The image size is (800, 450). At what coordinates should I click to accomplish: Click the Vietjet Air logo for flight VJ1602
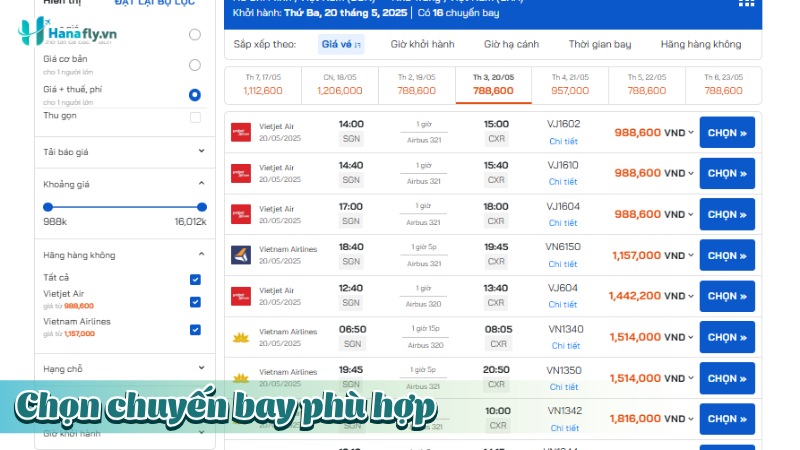pyautogui.click(x=241, y=132)
